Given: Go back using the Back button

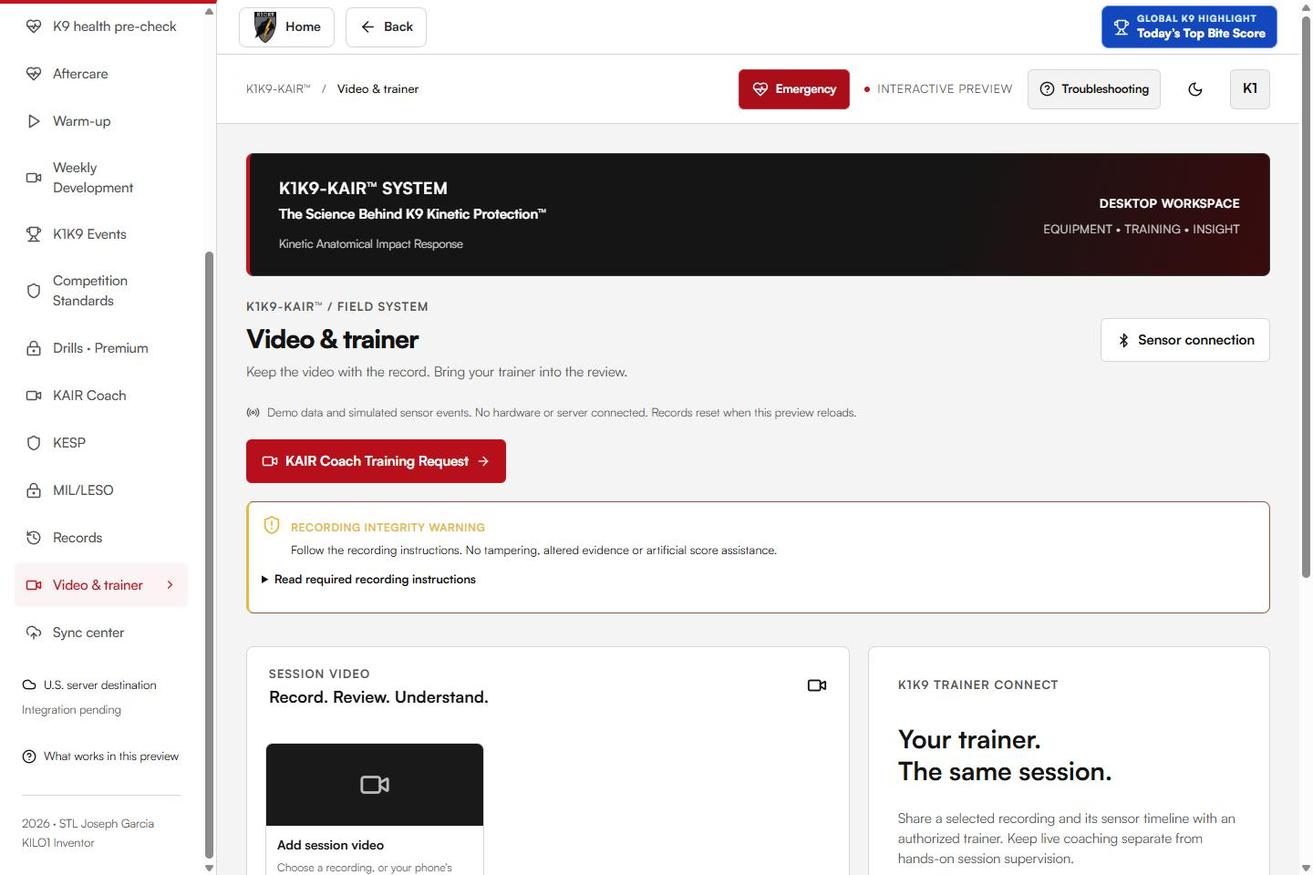Looking at the screenshot, I should pos(386,27).
